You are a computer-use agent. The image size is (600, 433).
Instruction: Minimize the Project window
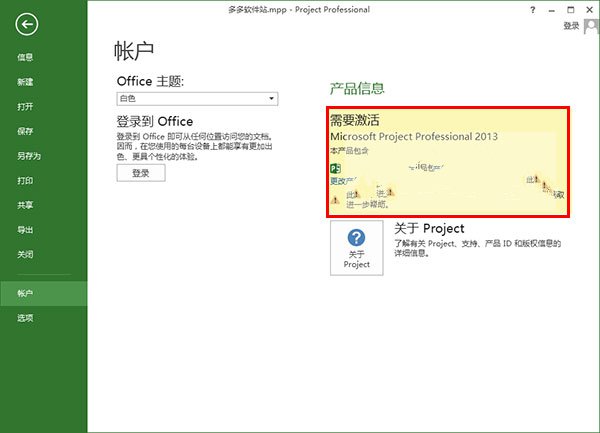click(x=551, y=10)
